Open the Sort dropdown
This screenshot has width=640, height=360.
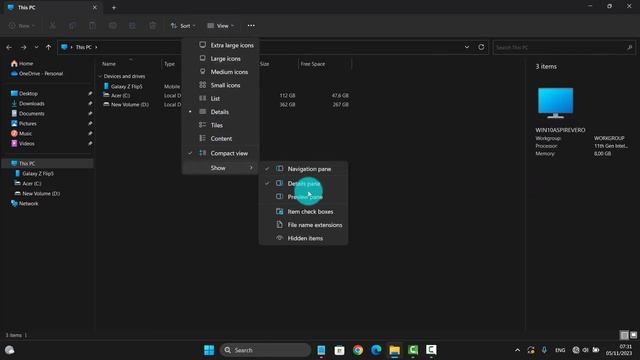pyautogui.click(x=183, y=26)
